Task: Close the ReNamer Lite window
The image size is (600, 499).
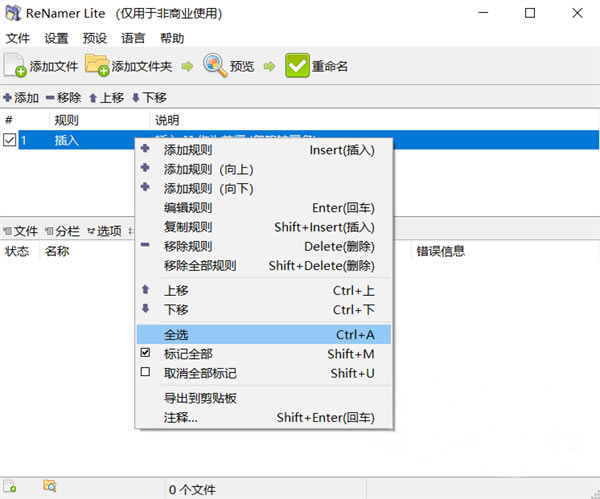Action: pos(577,13)
